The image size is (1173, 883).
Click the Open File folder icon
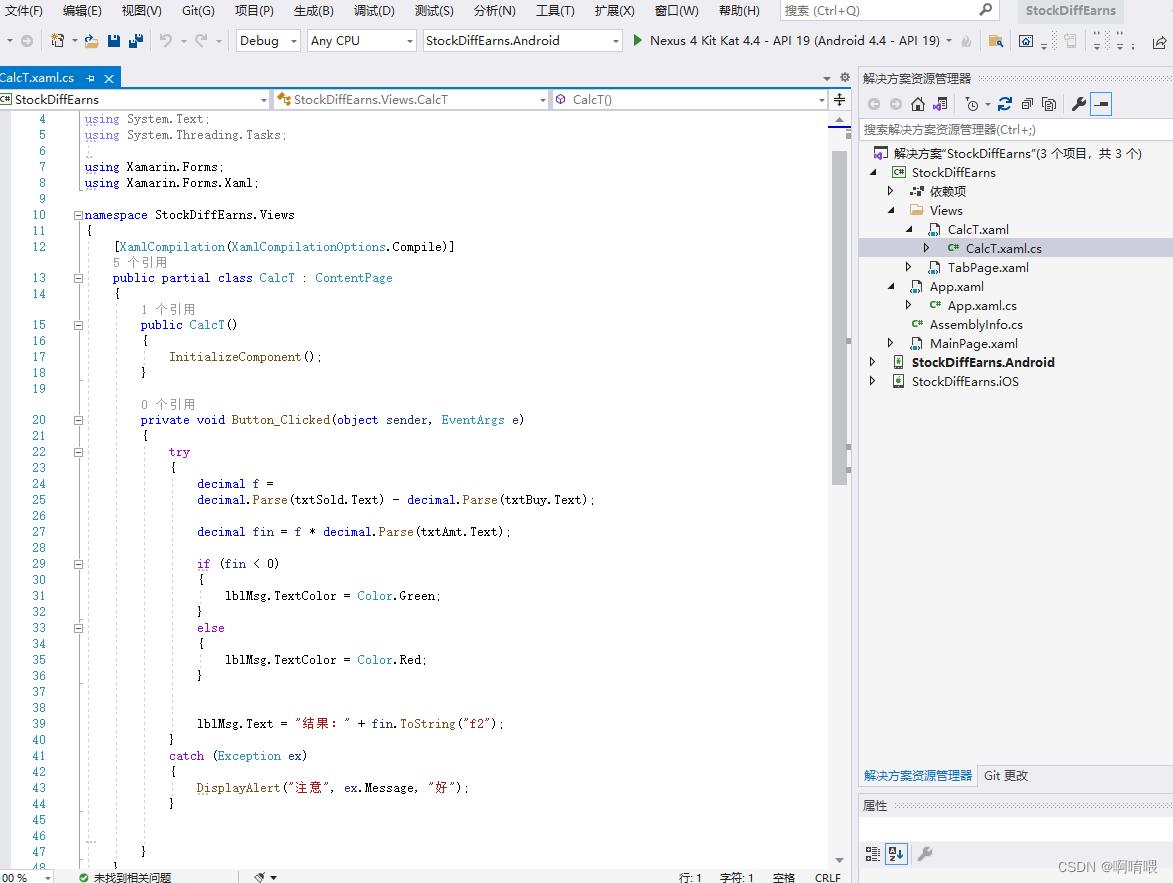(x=91, y=41)
